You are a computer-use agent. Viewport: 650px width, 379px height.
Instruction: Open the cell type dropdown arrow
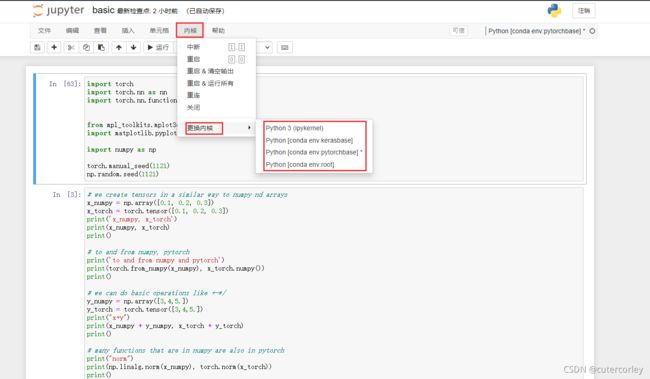point(267,47)
